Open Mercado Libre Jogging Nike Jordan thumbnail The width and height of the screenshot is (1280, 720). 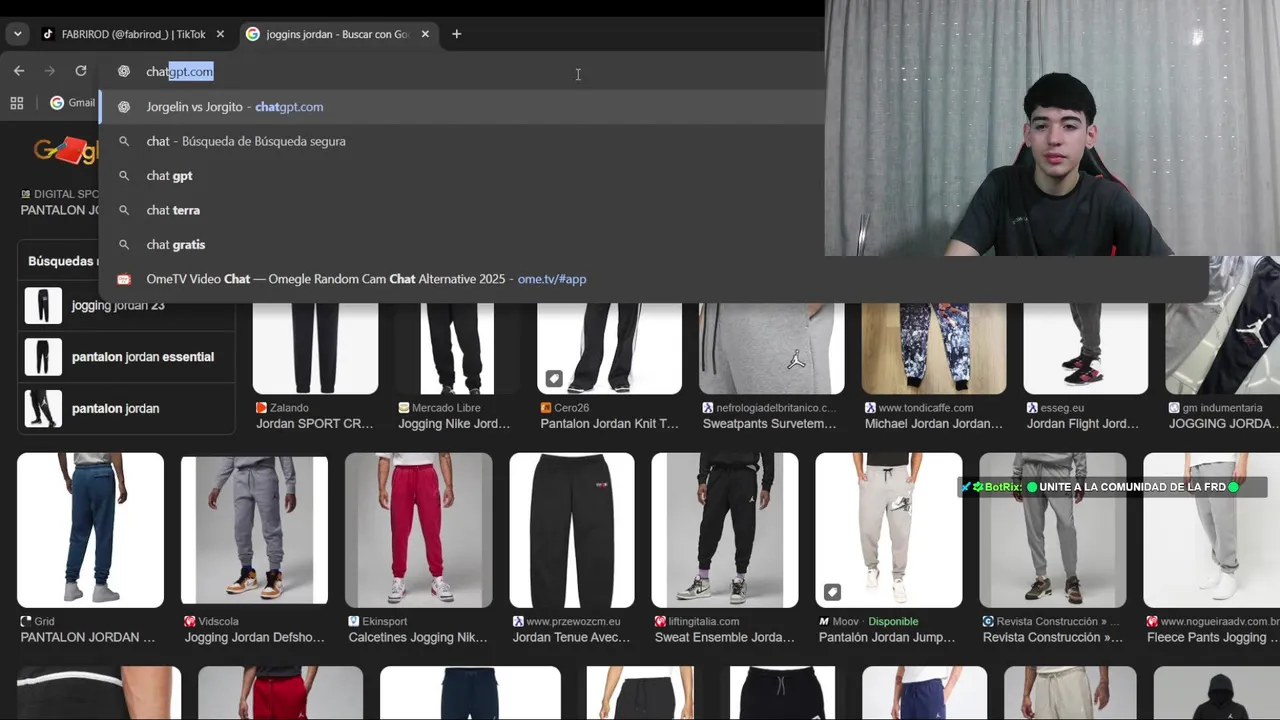457,348
